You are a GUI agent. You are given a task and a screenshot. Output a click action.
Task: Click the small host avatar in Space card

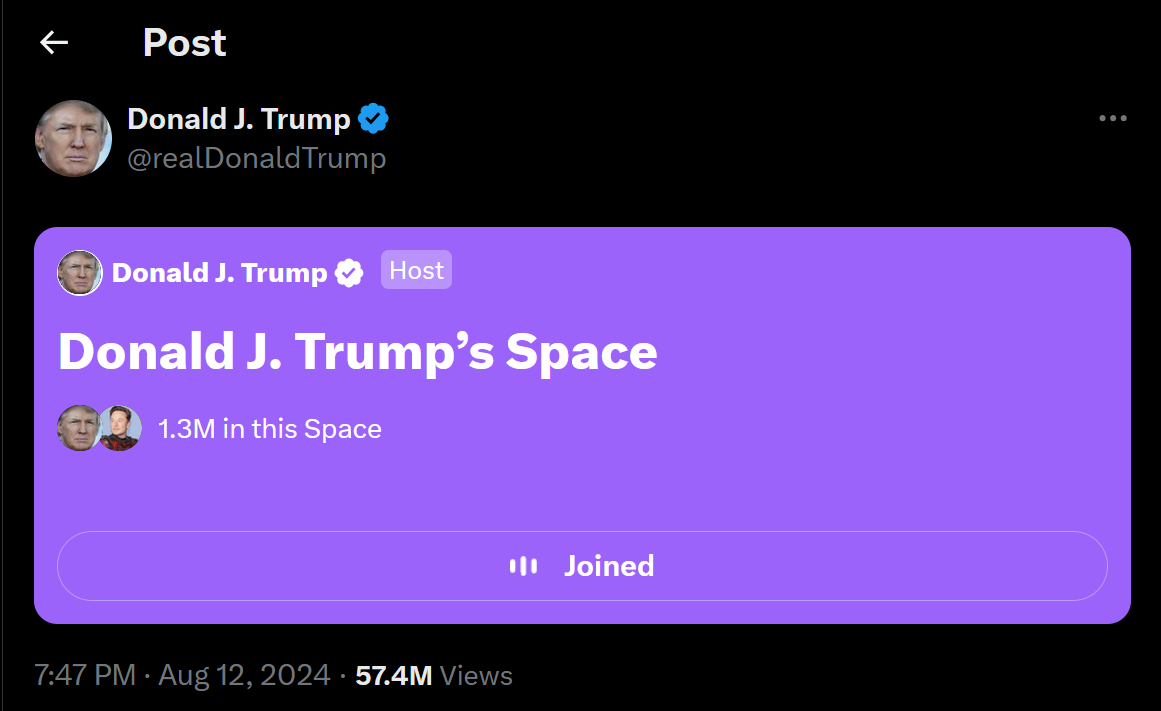click(x=80, y=272)
